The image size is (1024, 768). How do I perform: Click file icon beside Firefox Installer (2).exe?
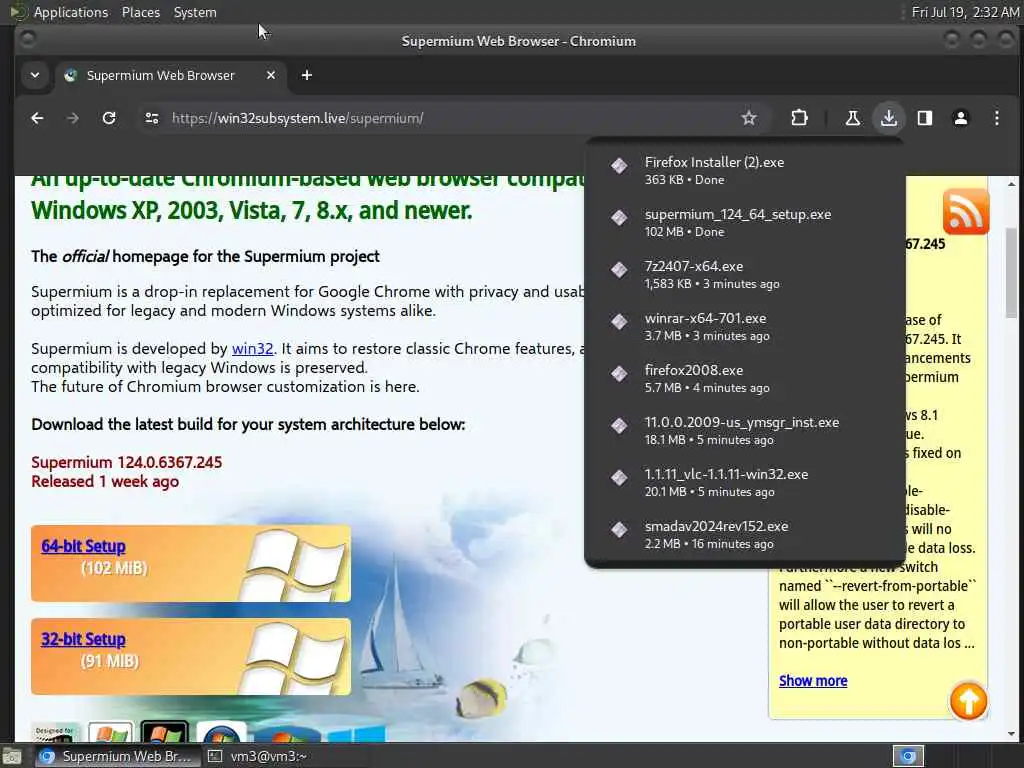[x=619, y=165]
